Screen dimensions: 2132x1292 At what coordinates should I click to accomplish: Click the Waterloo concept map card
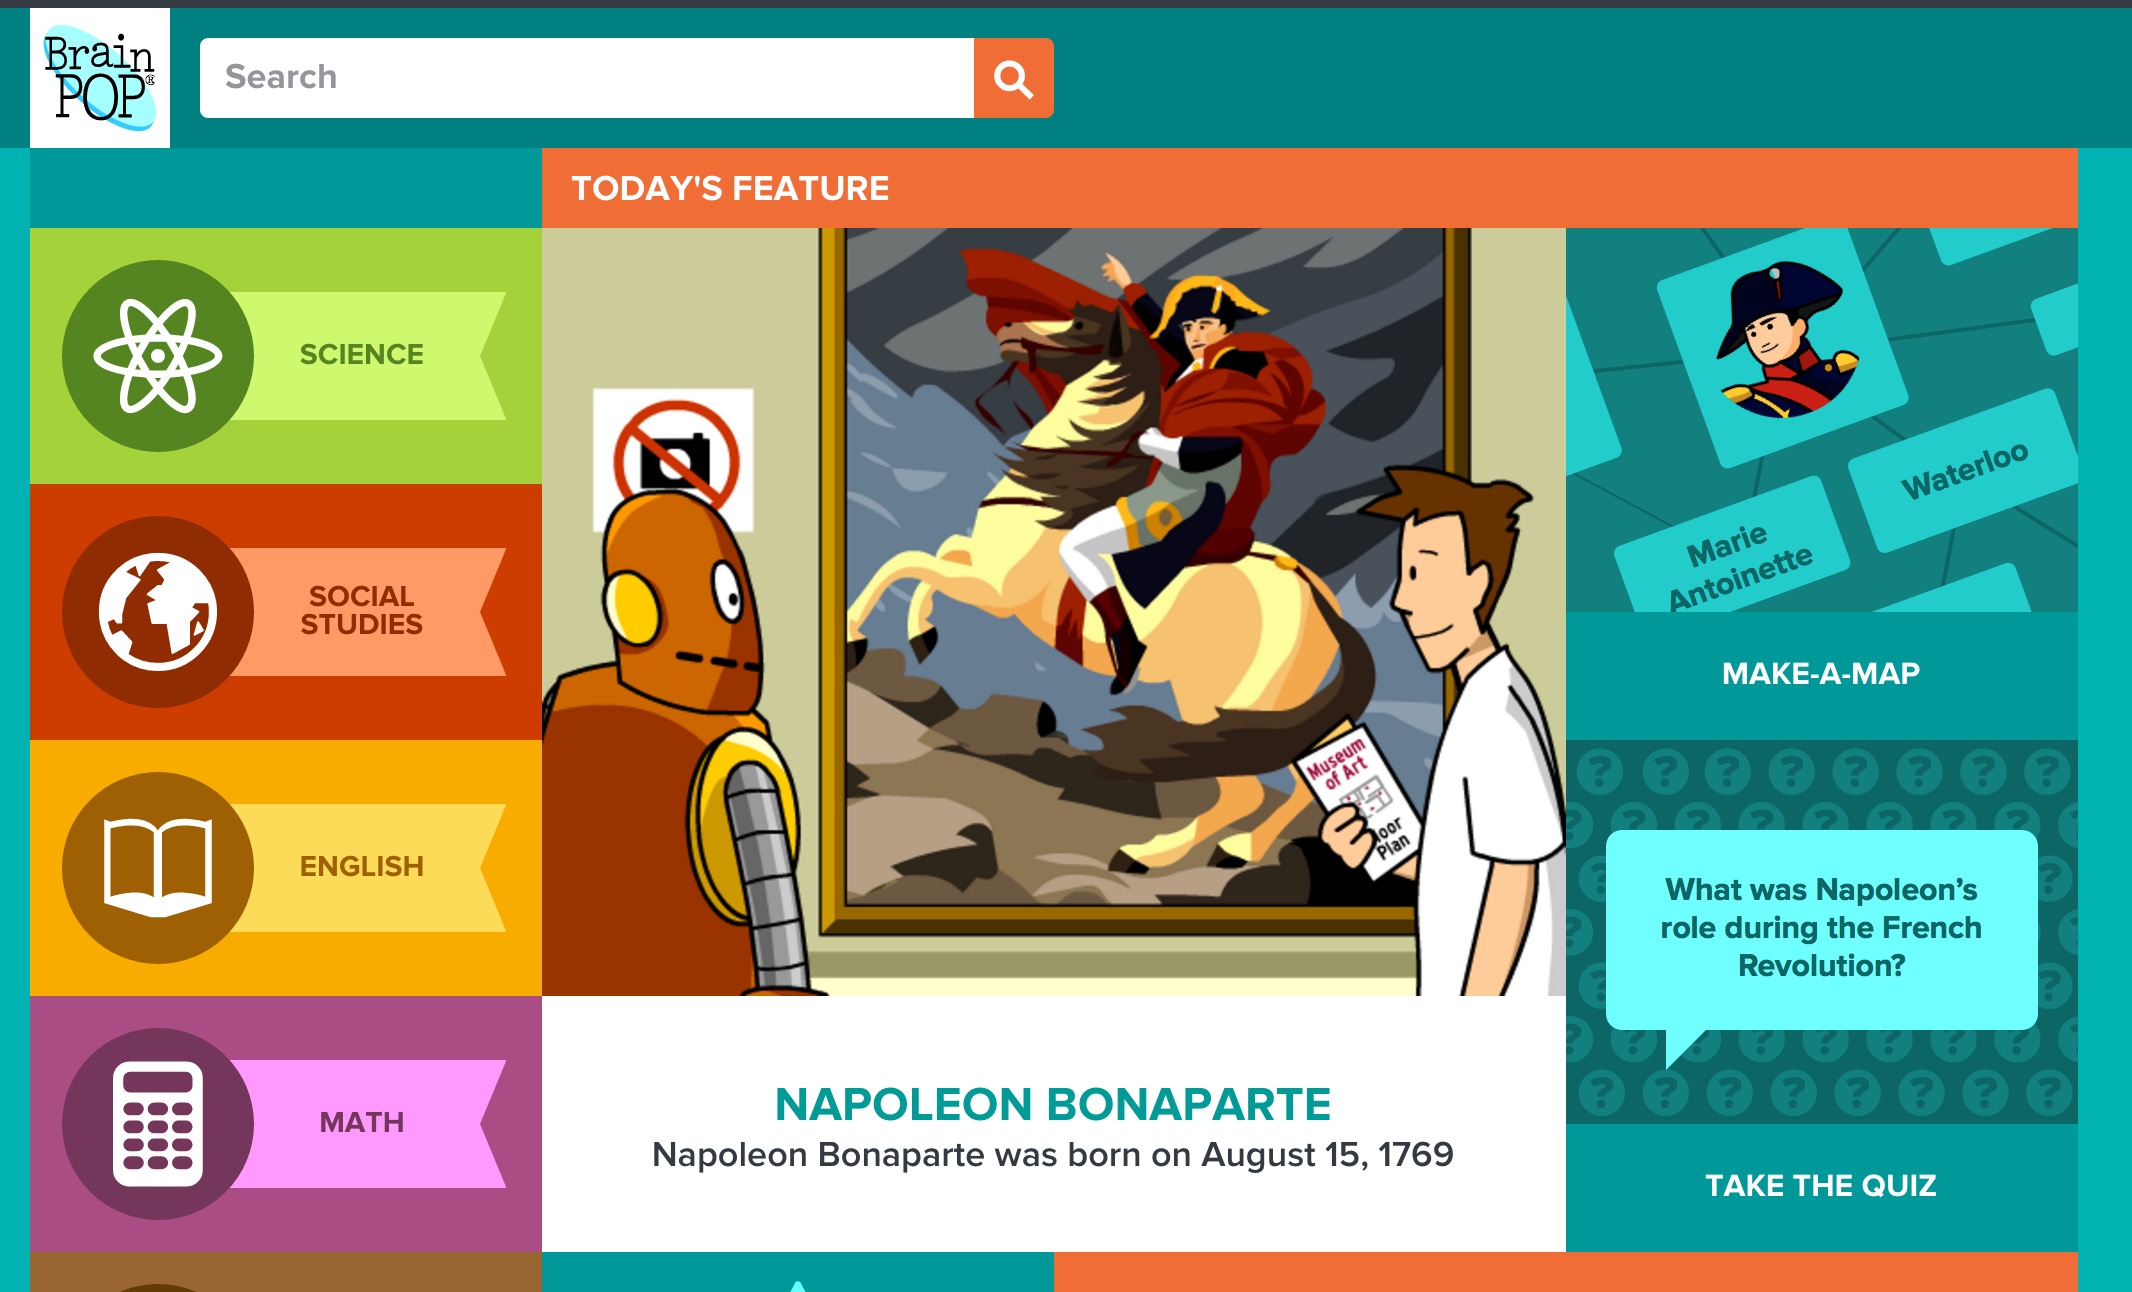(x=1964, y=470)
